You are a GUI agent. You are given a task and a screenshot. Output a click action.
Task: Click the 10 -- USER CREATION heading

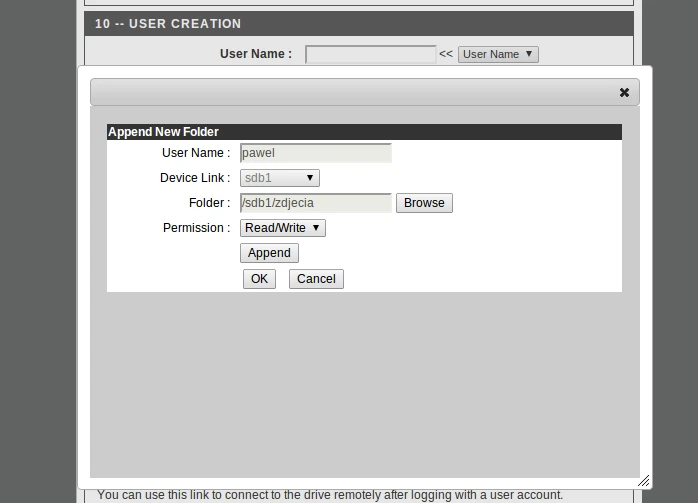coord(168,24)
